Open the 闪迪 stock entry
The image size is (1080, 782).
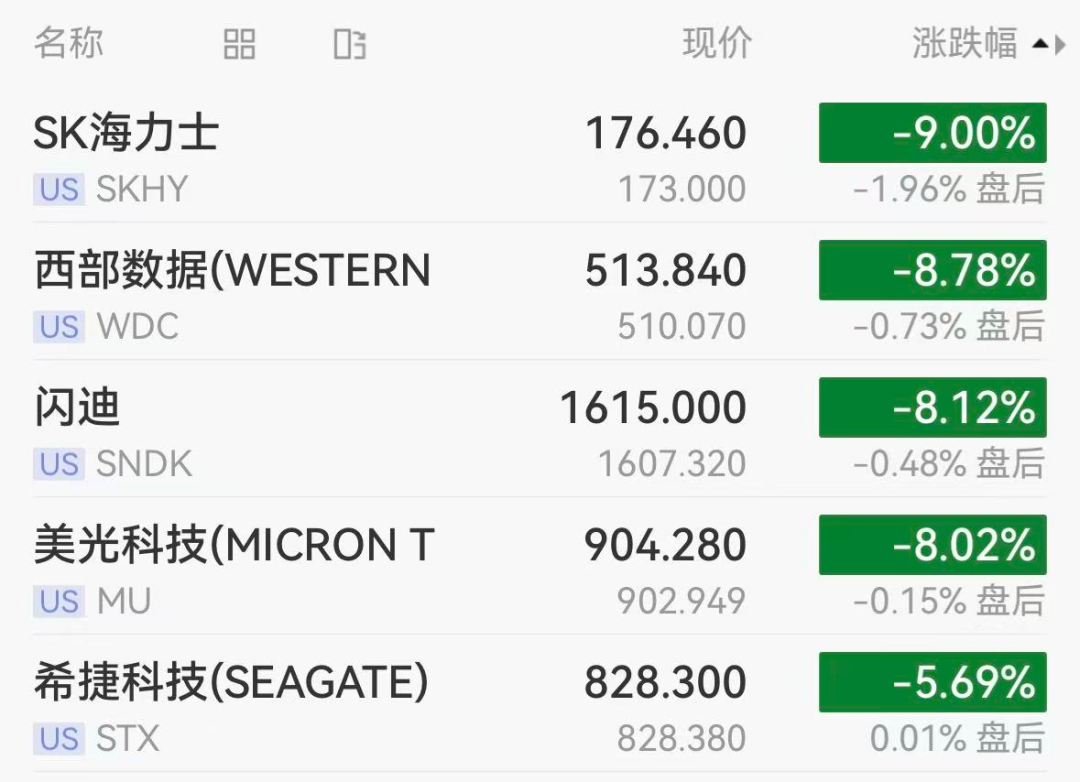point(539,428)
